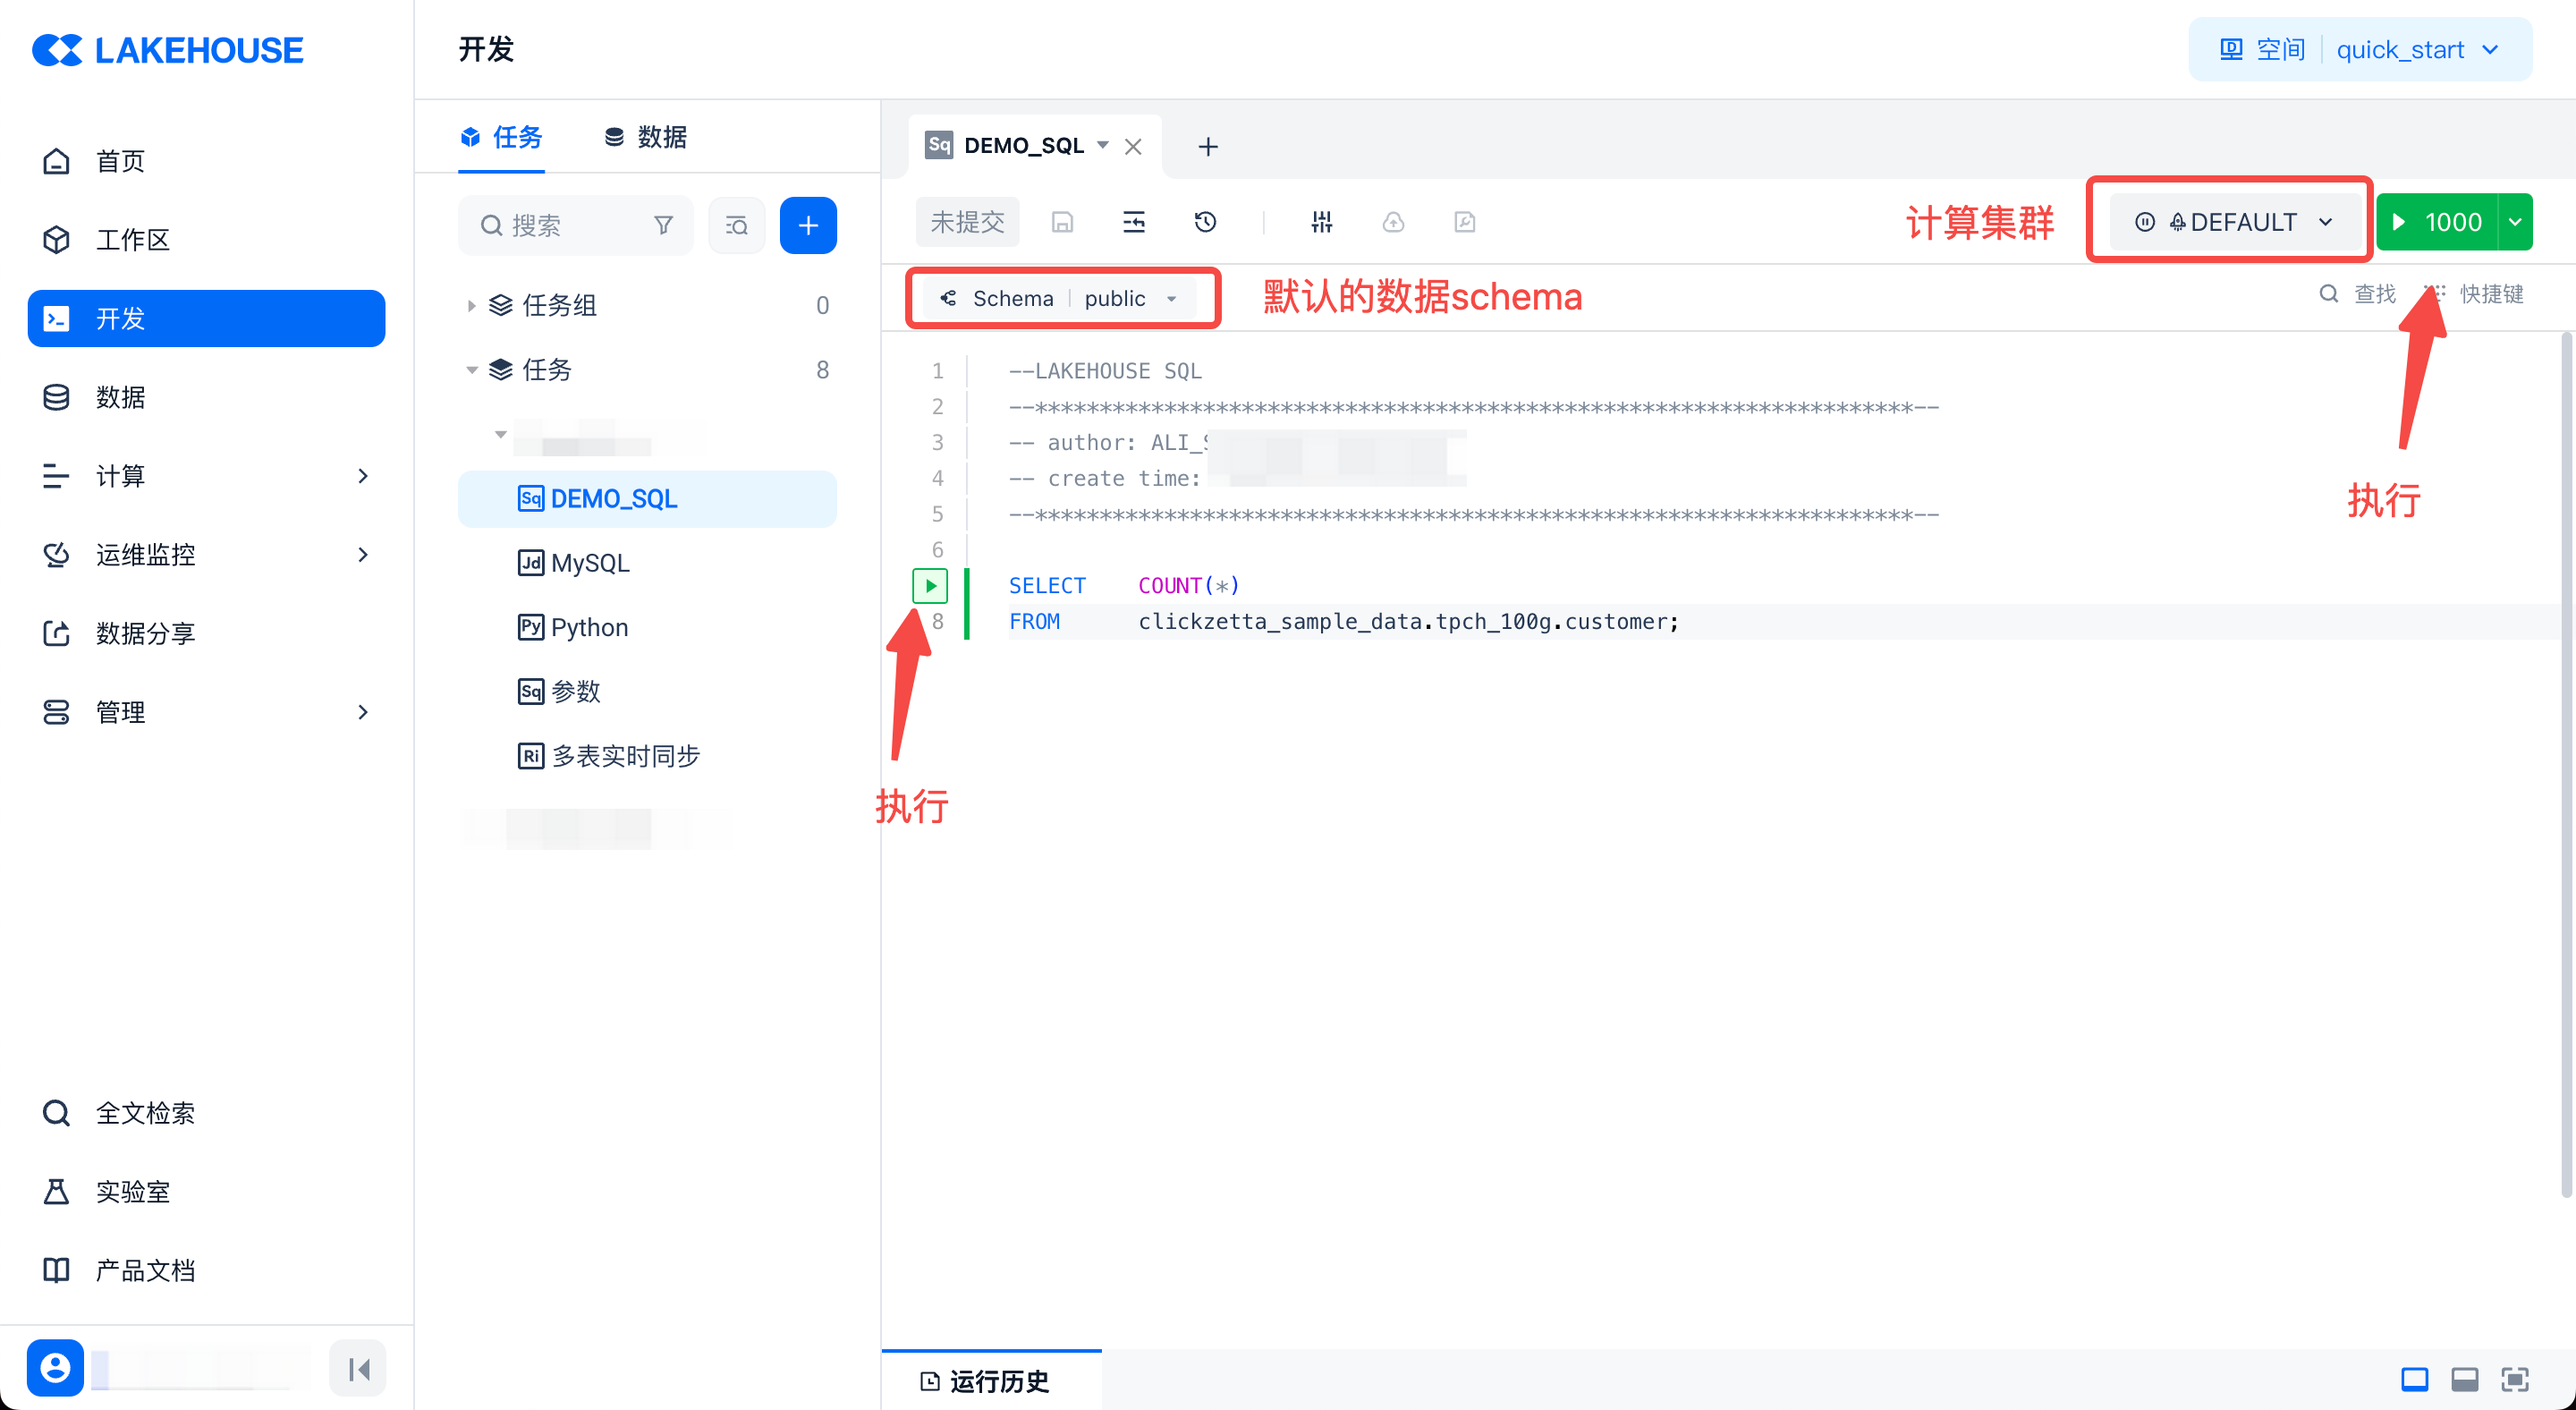Click the format code icon in toolbar
The image size is (2576, 1410).
coord(1133,222)
